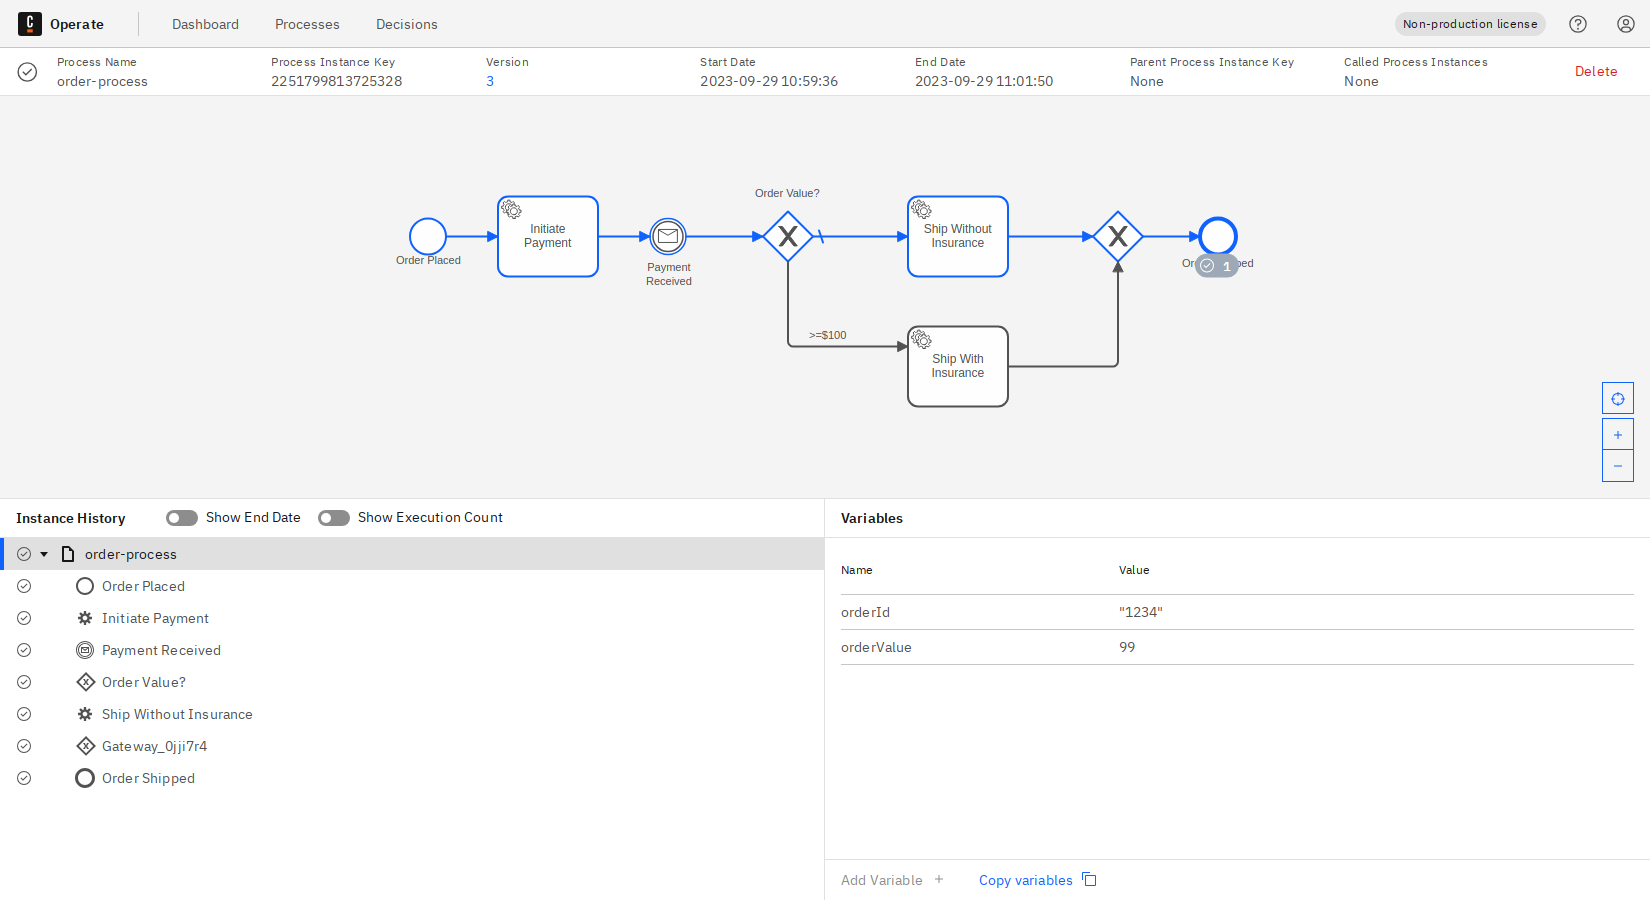Click the Delete button

click(1596, 71)
